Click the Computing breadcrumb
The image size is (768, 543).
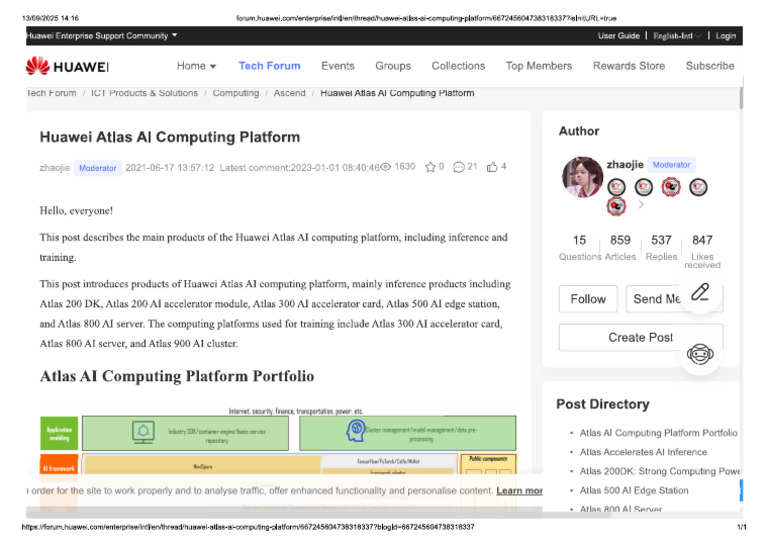pyautogui.click(x=236, y=93)
